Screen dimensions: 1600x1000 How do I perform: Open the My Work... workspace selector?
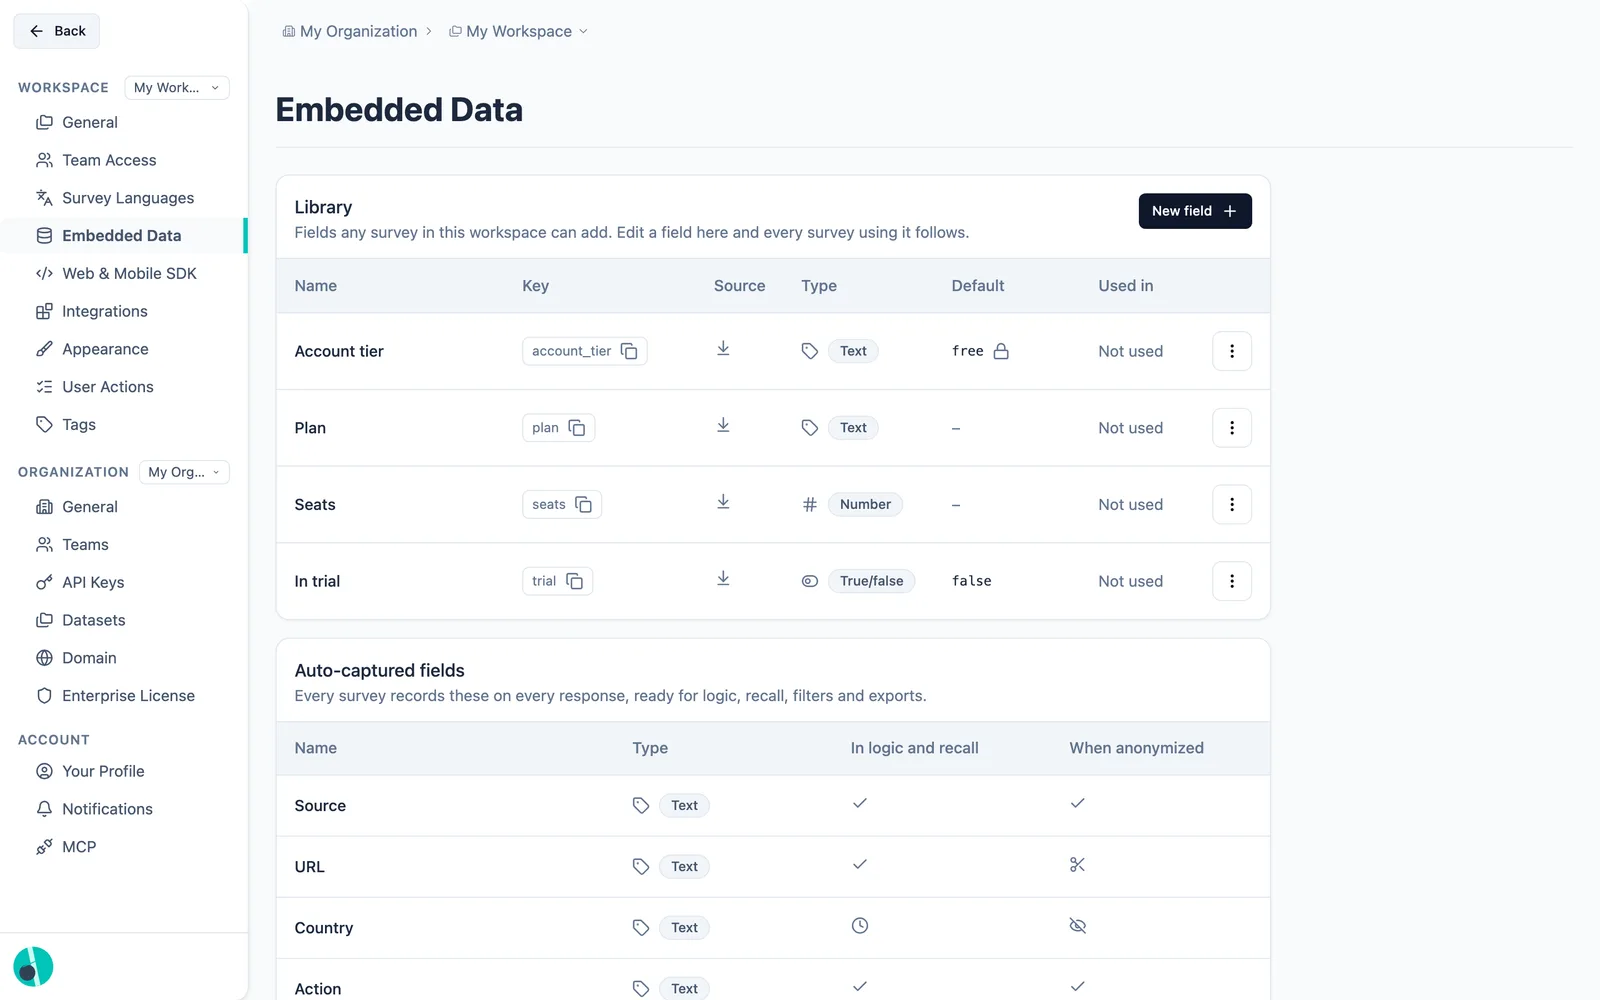pyautogui.click(x=177, y=88)
